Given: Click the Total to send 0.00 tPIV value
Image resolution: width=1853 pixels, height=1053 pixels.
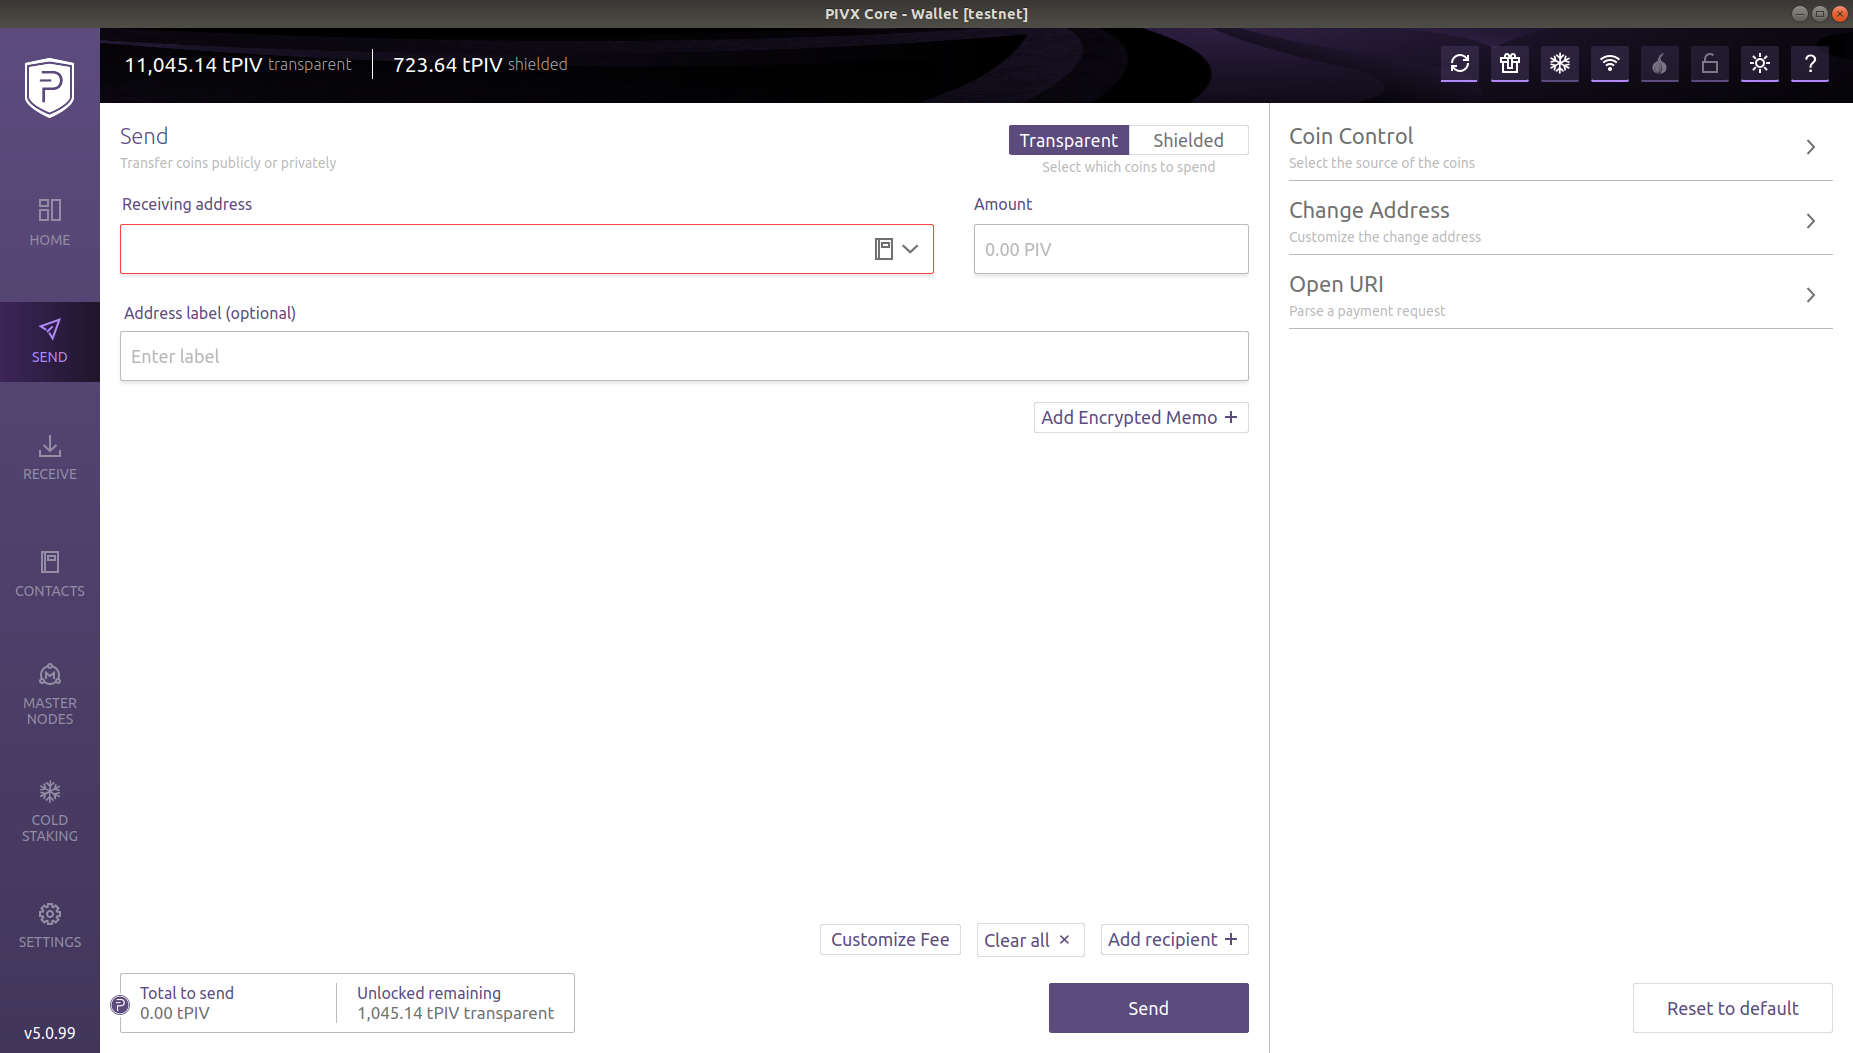Looking at the screenshot, I should pyautogui.click(x=175, y=1013).
